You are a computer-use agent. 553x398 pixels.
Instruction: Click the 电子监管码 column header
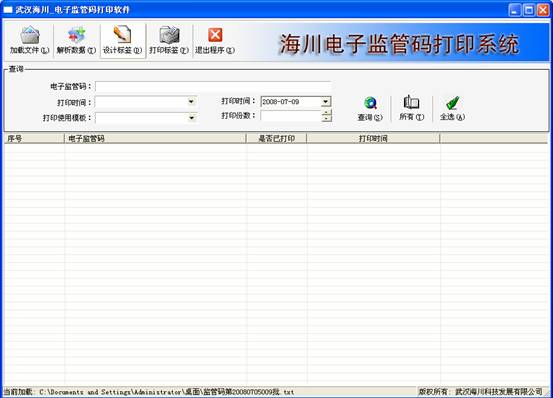pyautogui.click(x=155, y=139)
